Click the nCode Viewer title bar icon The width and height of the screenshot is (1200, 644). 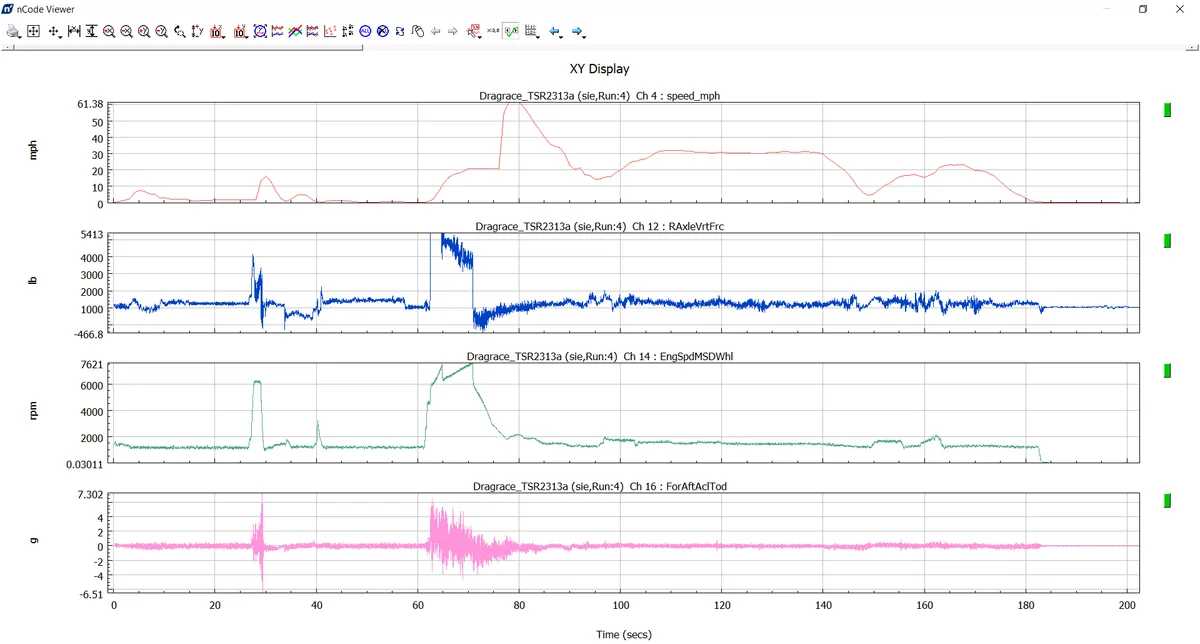click(x=8, y=8)
